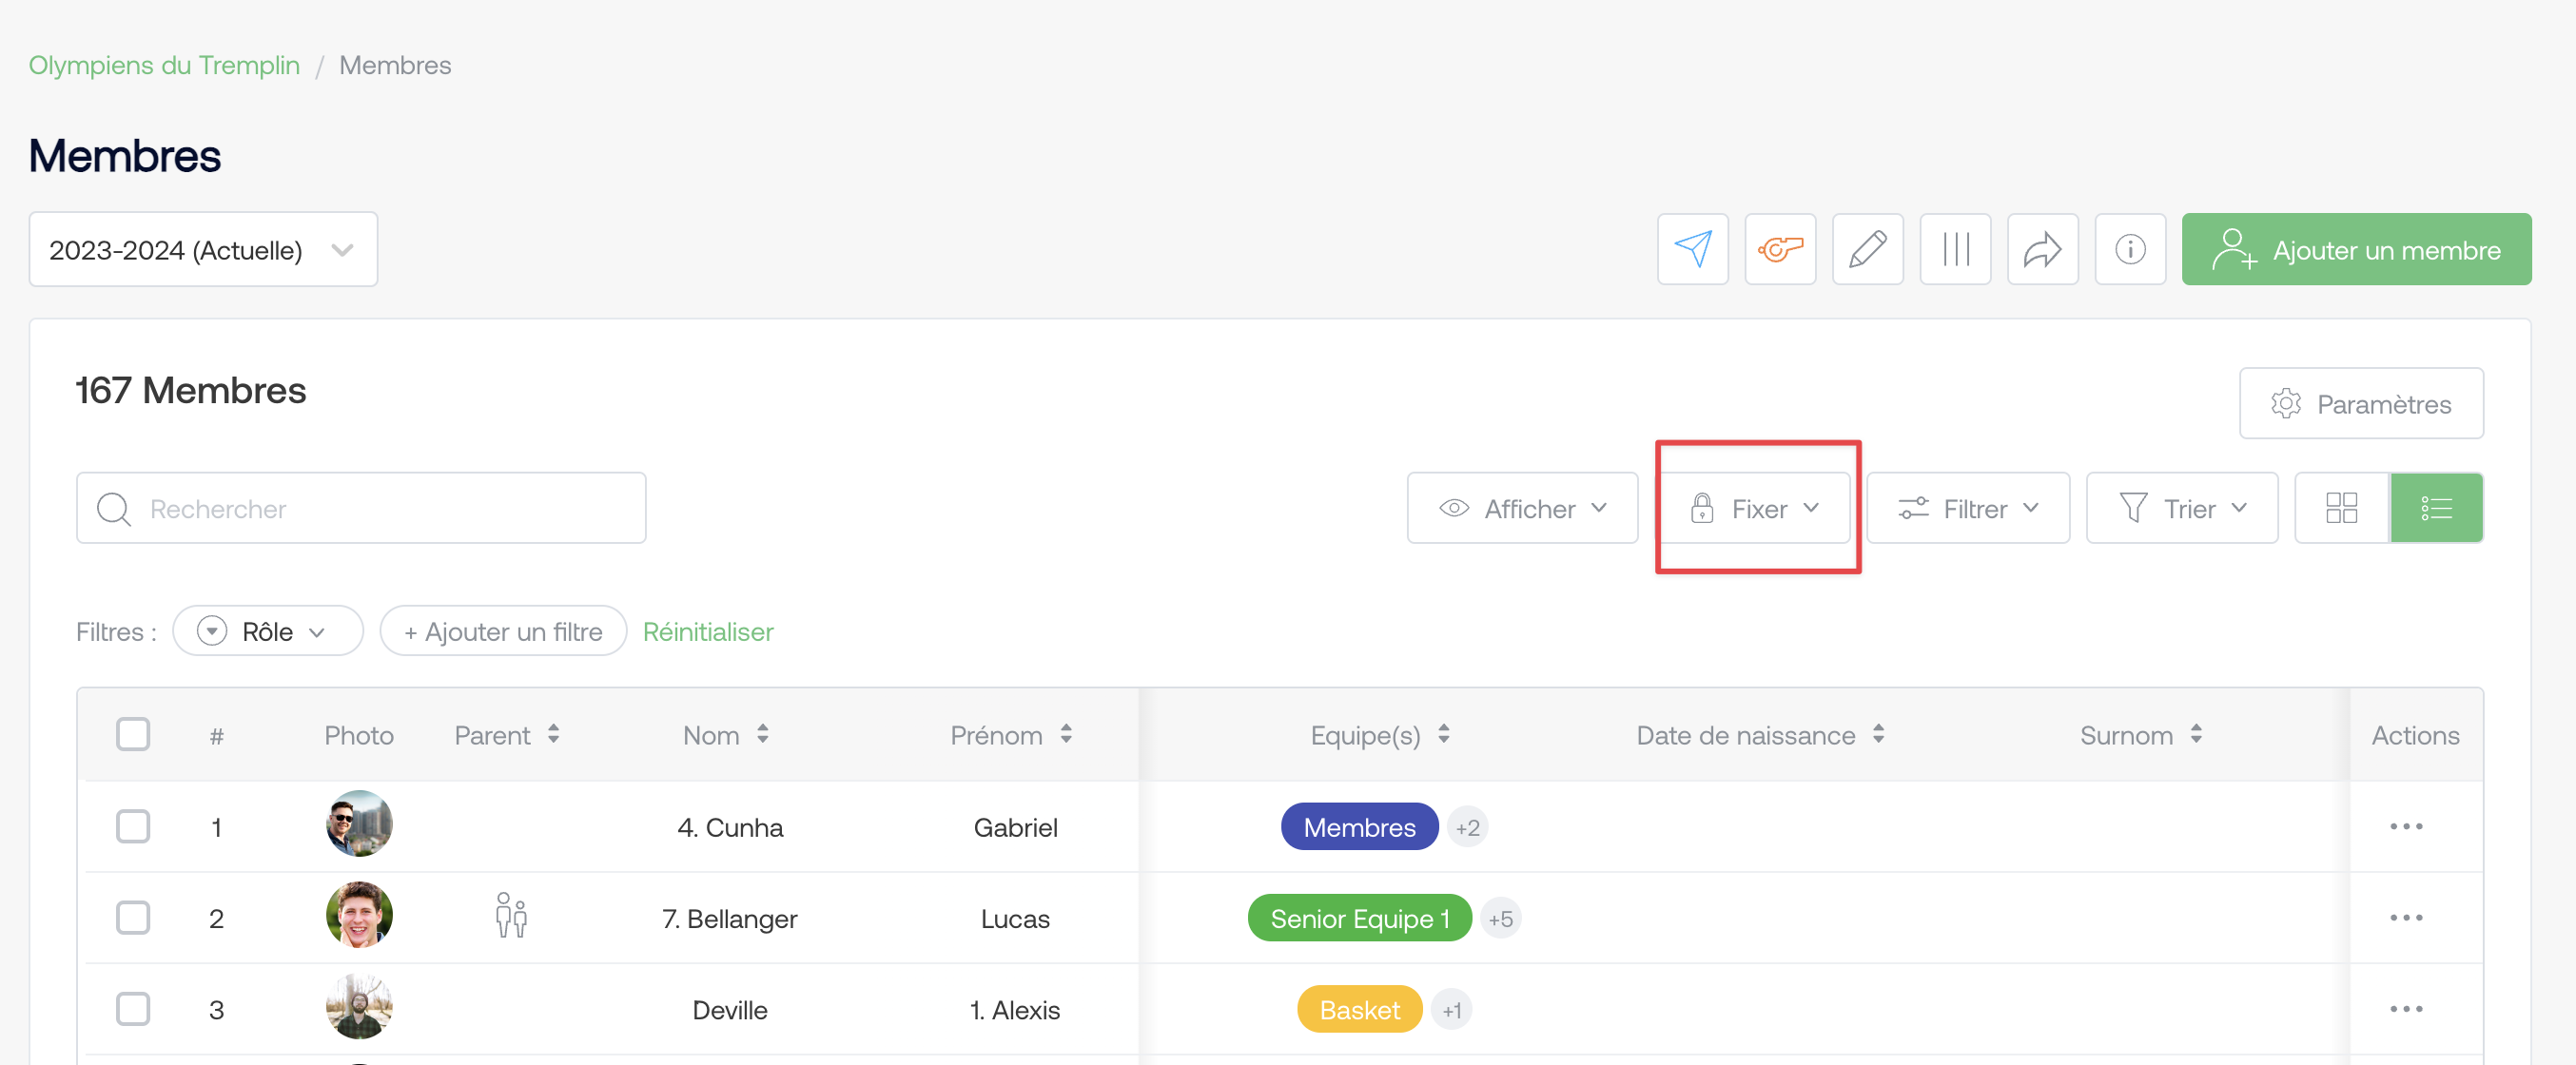The height and width of the screenshot is (1065, 2576).
Task: Expand the Filtrer dropdown
Action: pos(1967,508)
